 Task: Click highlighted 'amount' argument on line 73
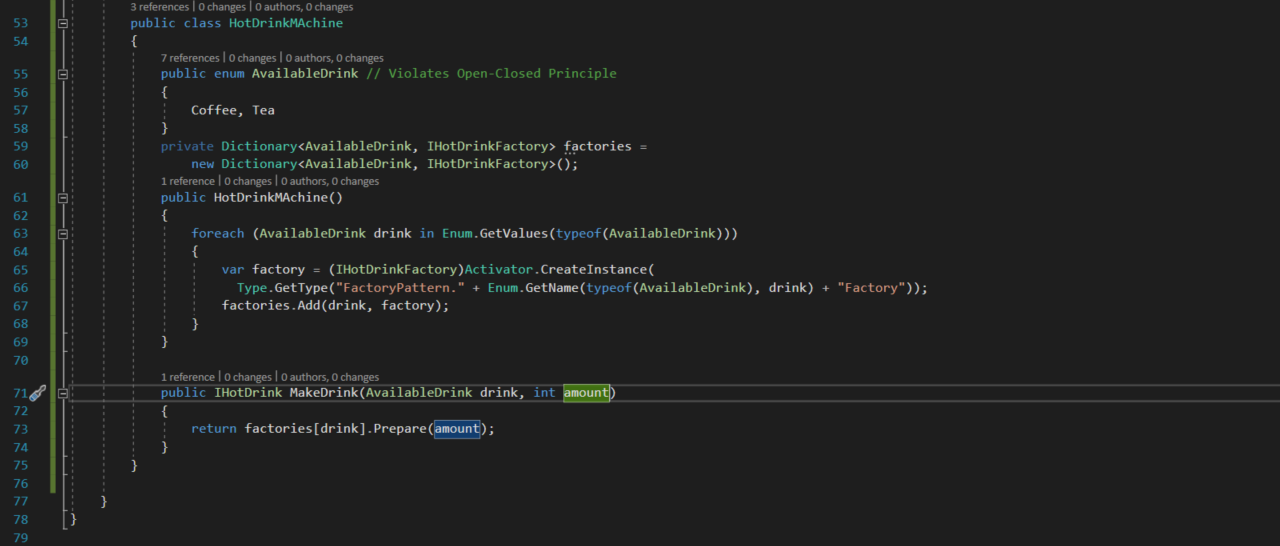click(457, 429)
